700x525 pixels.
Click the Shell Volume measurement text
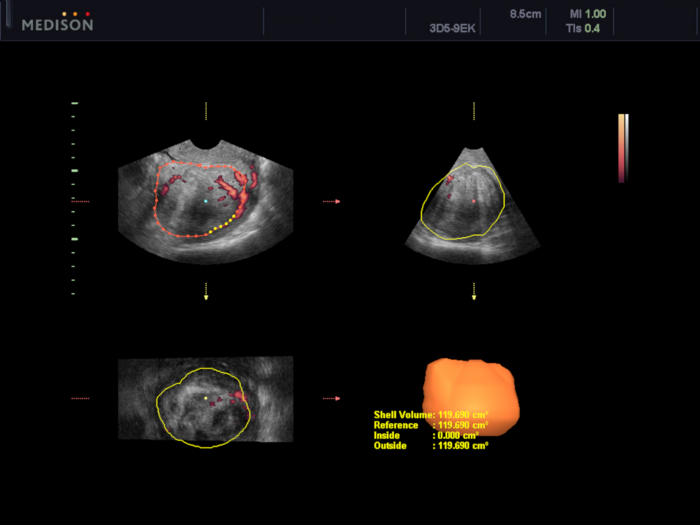click(x=431, y=415)
